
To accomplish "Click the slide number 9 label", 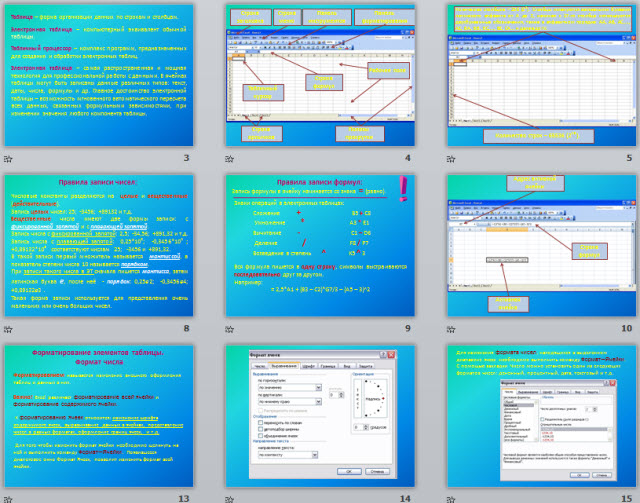I will point(407,328).
